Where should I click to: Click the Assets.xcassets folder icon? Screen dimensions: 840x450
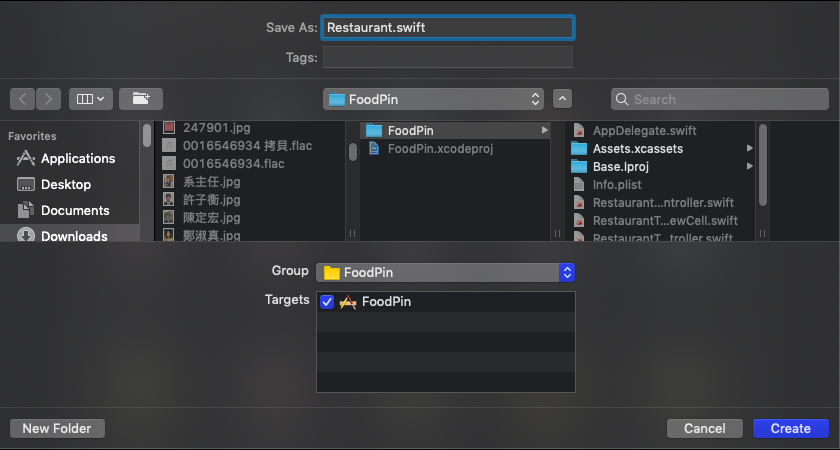pos(578,148)
